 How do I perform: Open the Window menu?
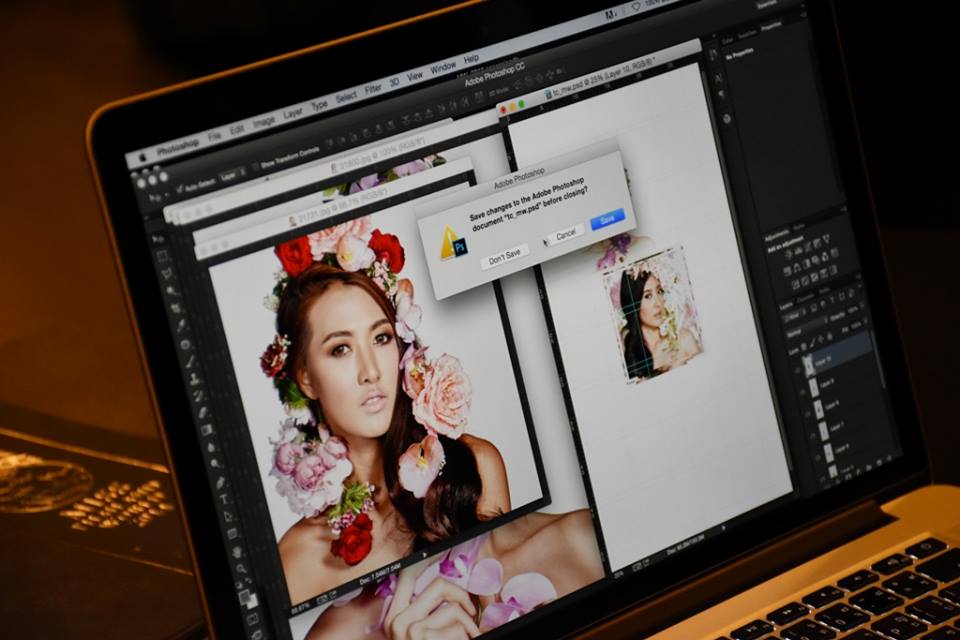(x=443, y=67)
